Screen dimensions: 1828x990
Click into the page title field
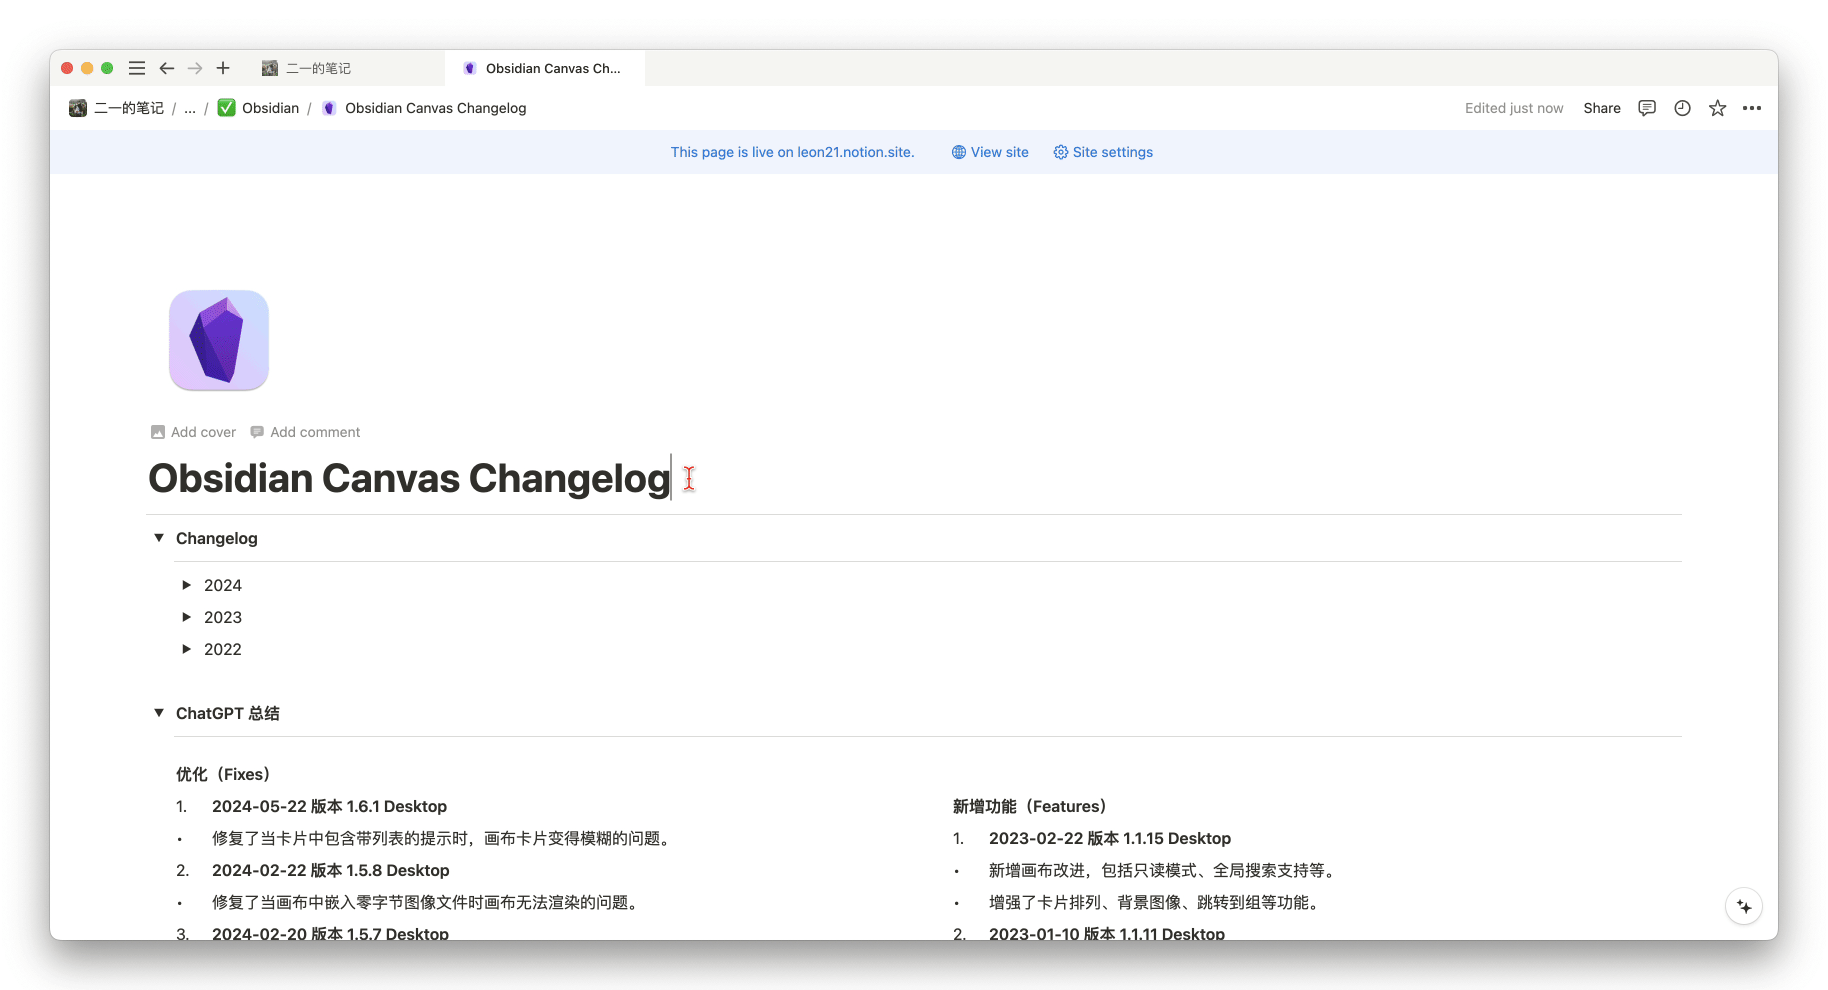click(x=914, y=478)
